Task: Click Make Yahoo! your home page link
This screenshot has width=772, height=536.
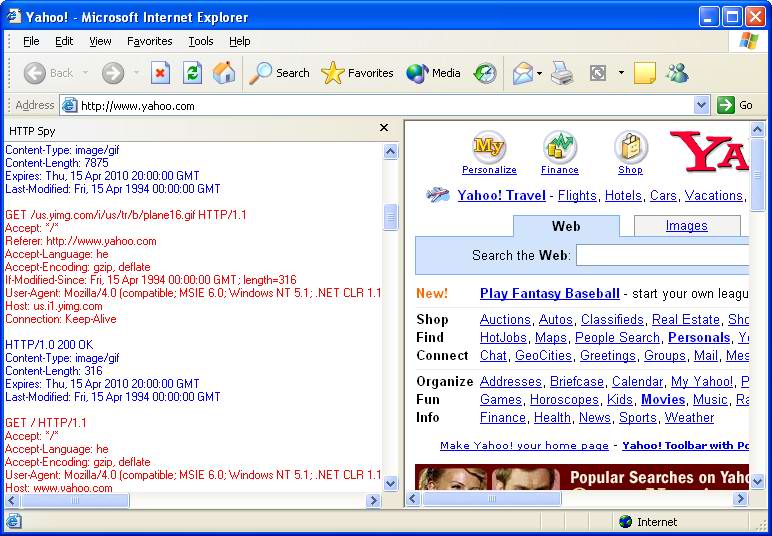Action: click(524, 445)
